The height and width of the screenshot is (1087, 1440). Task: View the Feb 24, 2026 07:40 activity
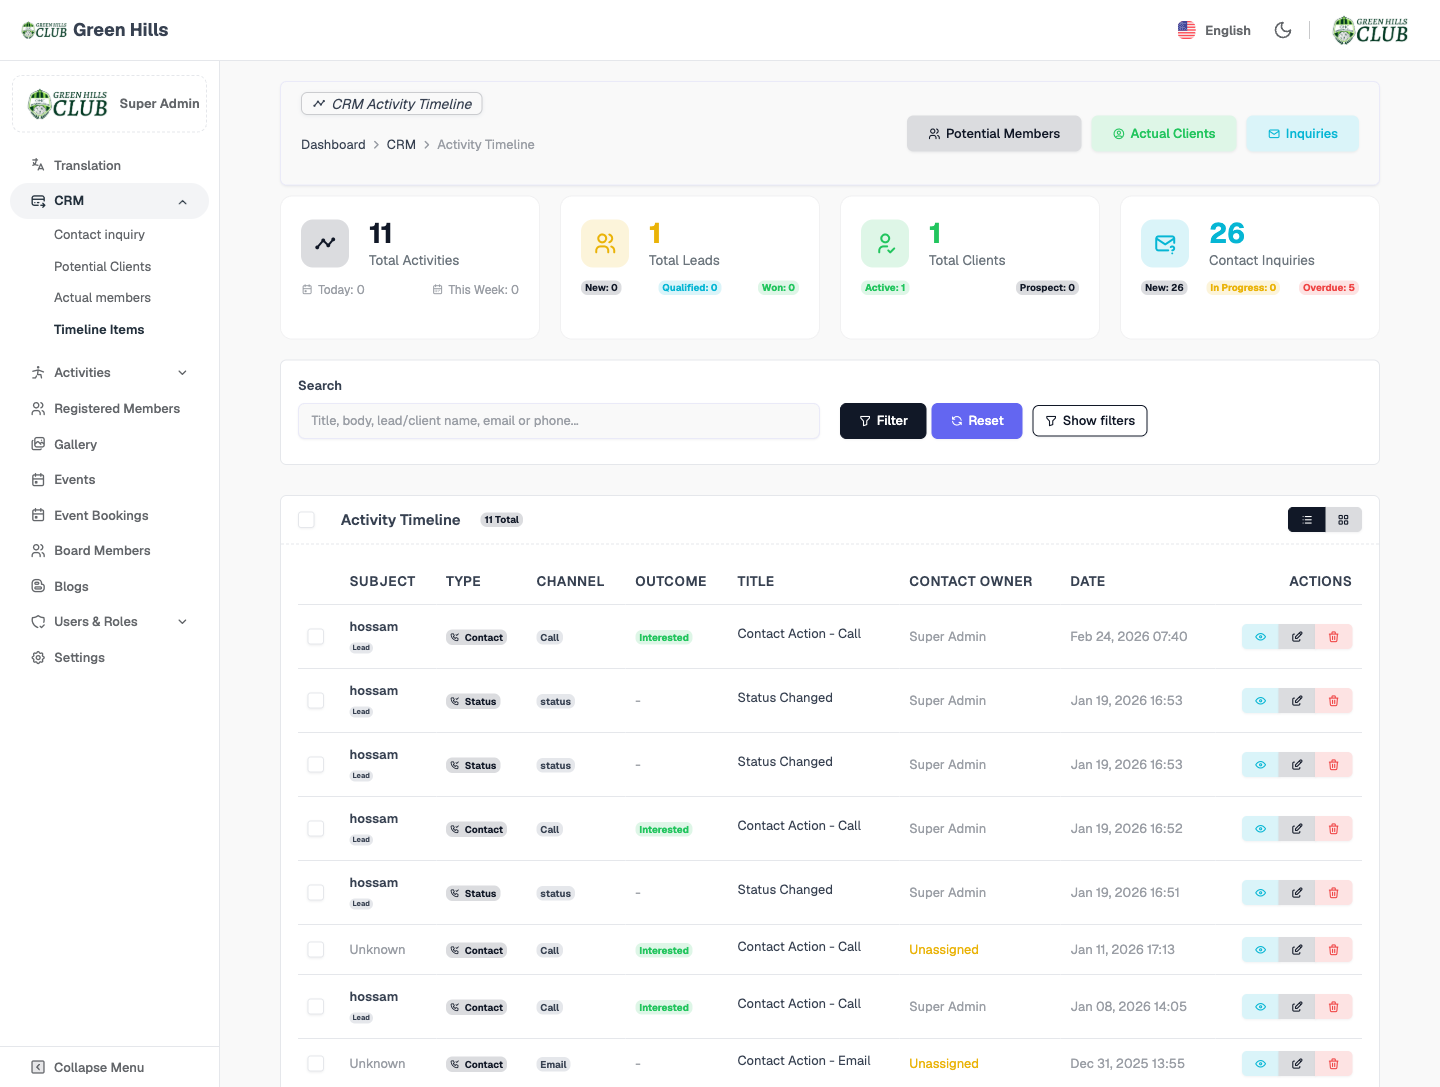pyautogui.click(x=1260, y=637)
